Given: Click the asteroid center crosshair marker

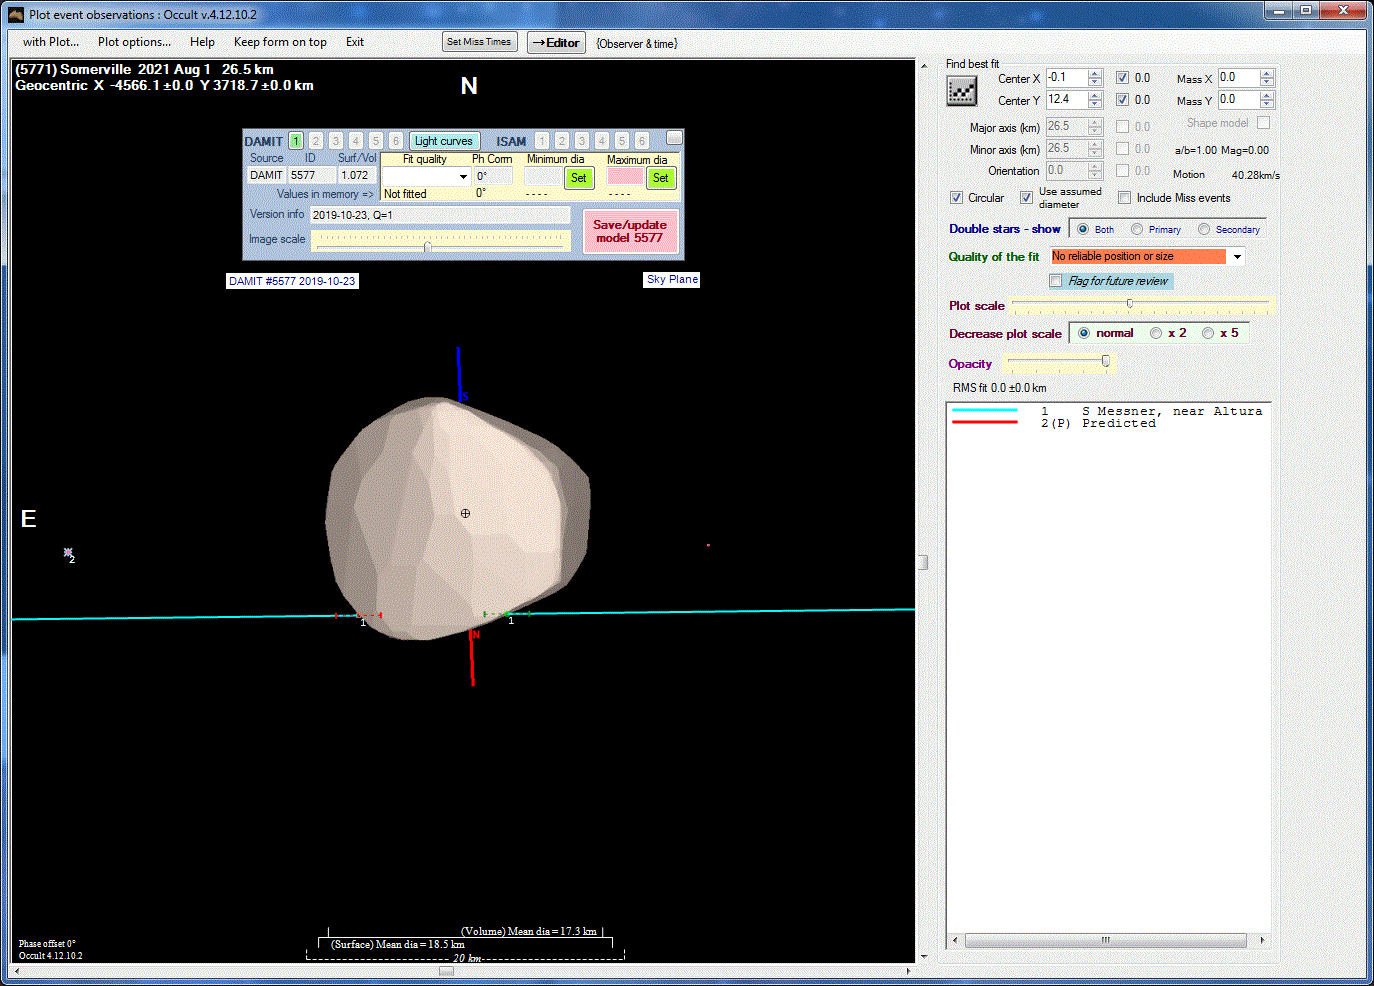Looking at the screenshot, I should click(465, 513).
